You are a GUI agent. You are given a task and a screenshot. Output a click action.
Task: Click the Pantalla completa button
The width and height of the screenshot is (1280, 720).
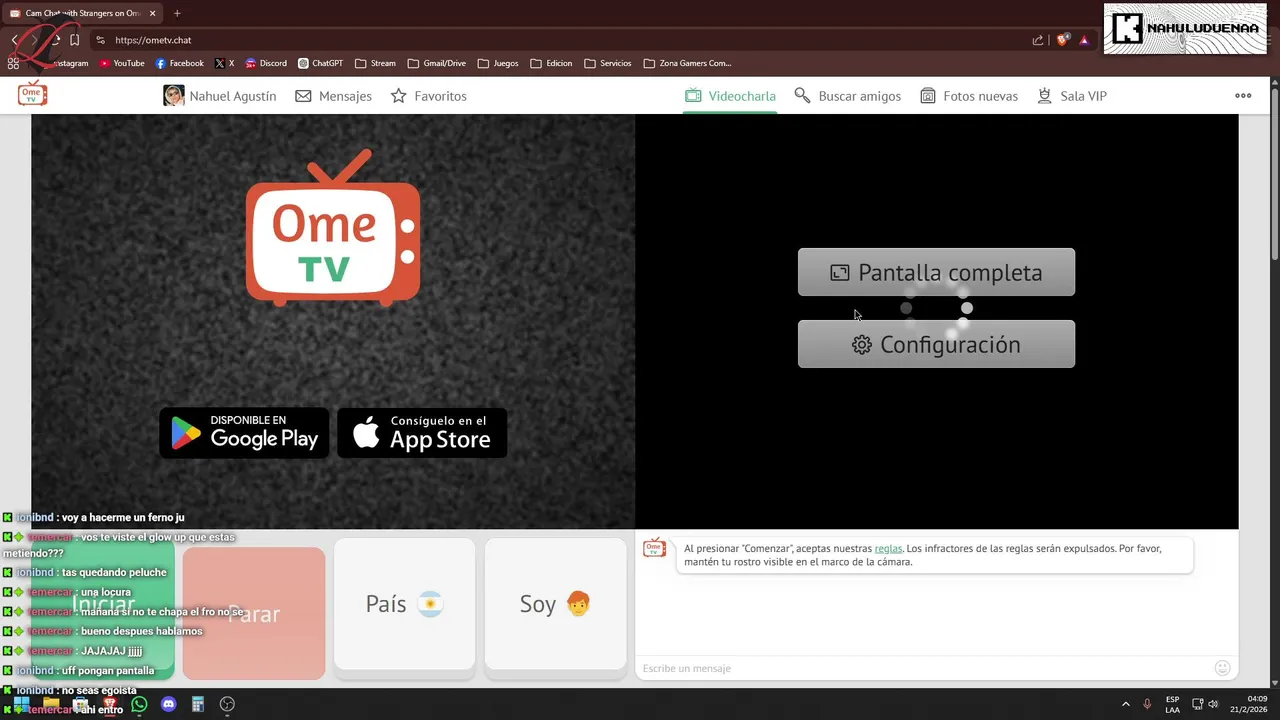click(936, 272)
